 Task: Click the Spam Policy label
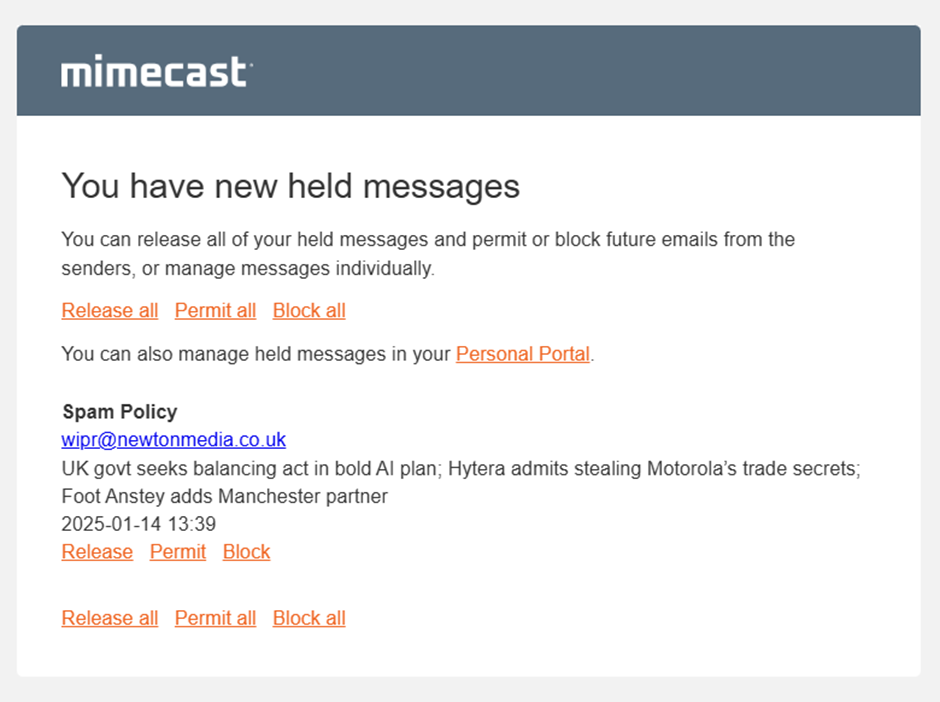(x=120, y=412)
